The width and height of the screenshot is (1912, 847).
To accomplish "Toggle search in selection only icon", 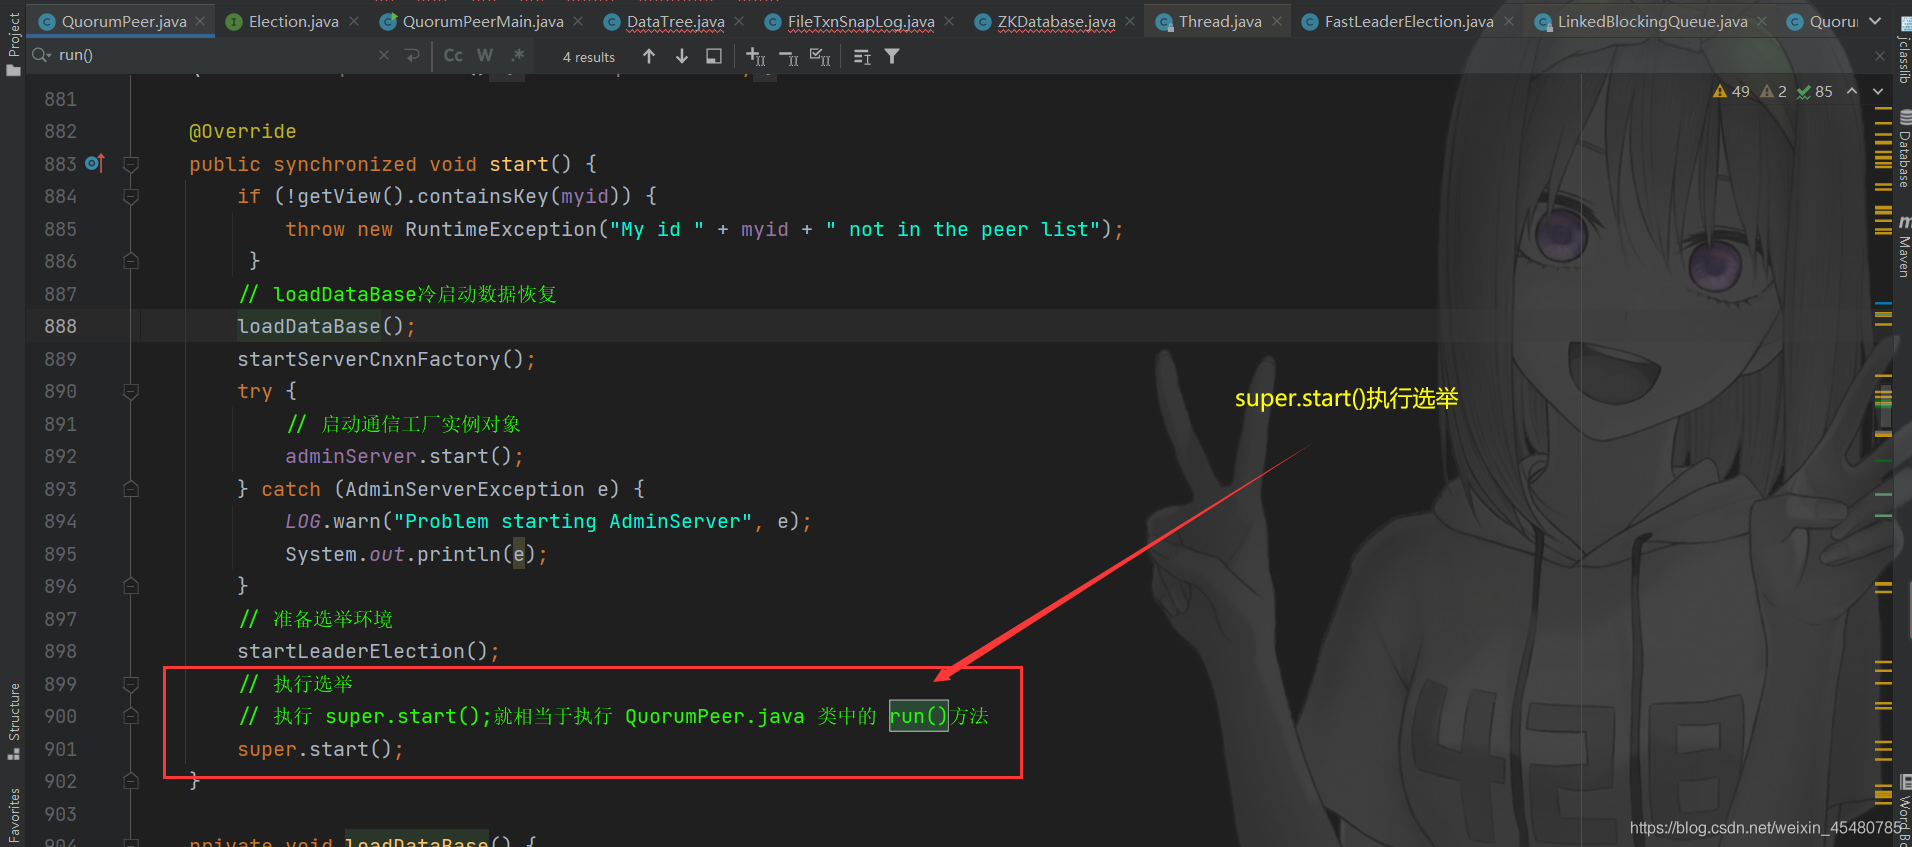I will click(x=714, y=57).
